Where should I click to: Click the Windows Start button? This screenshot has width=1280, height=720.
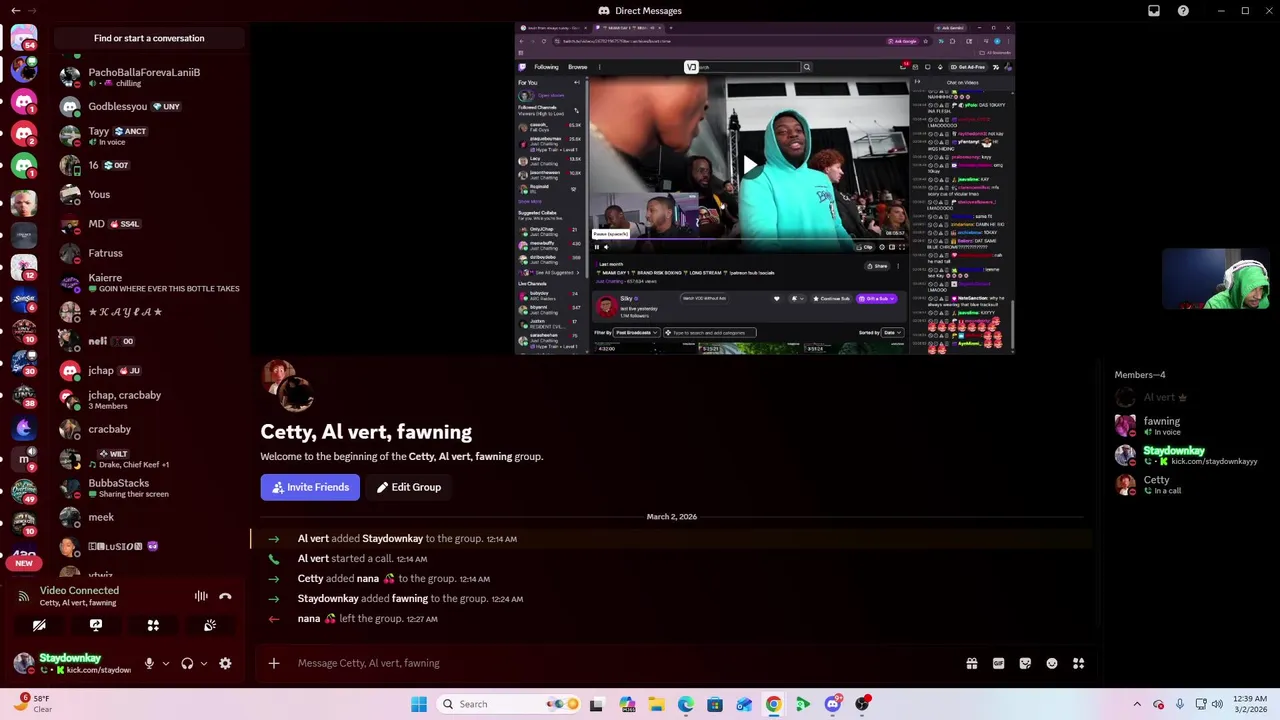point(419,704)
